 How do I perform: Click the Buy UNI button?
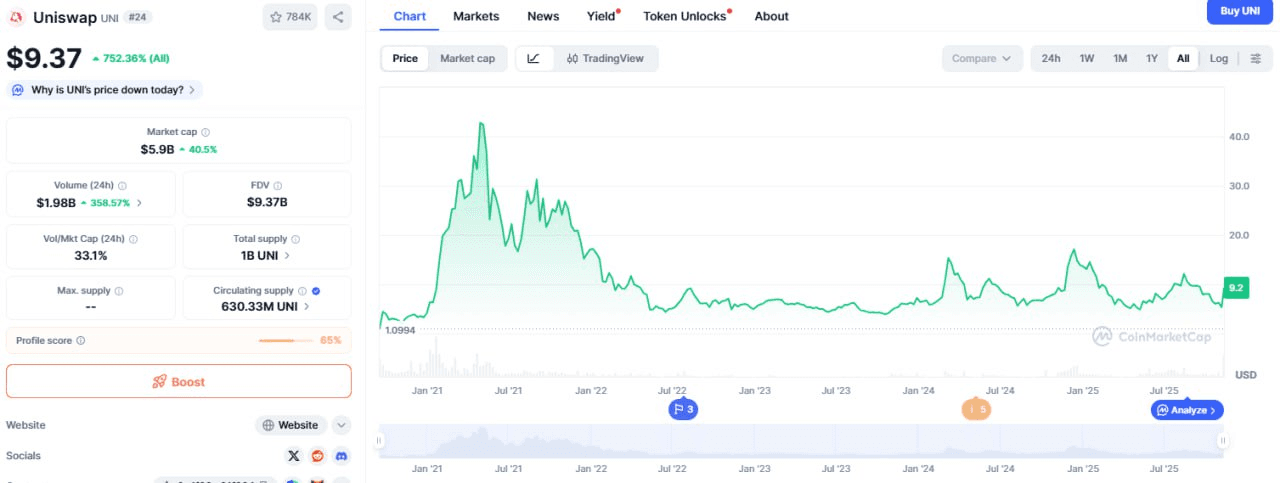pos(1240,11)
